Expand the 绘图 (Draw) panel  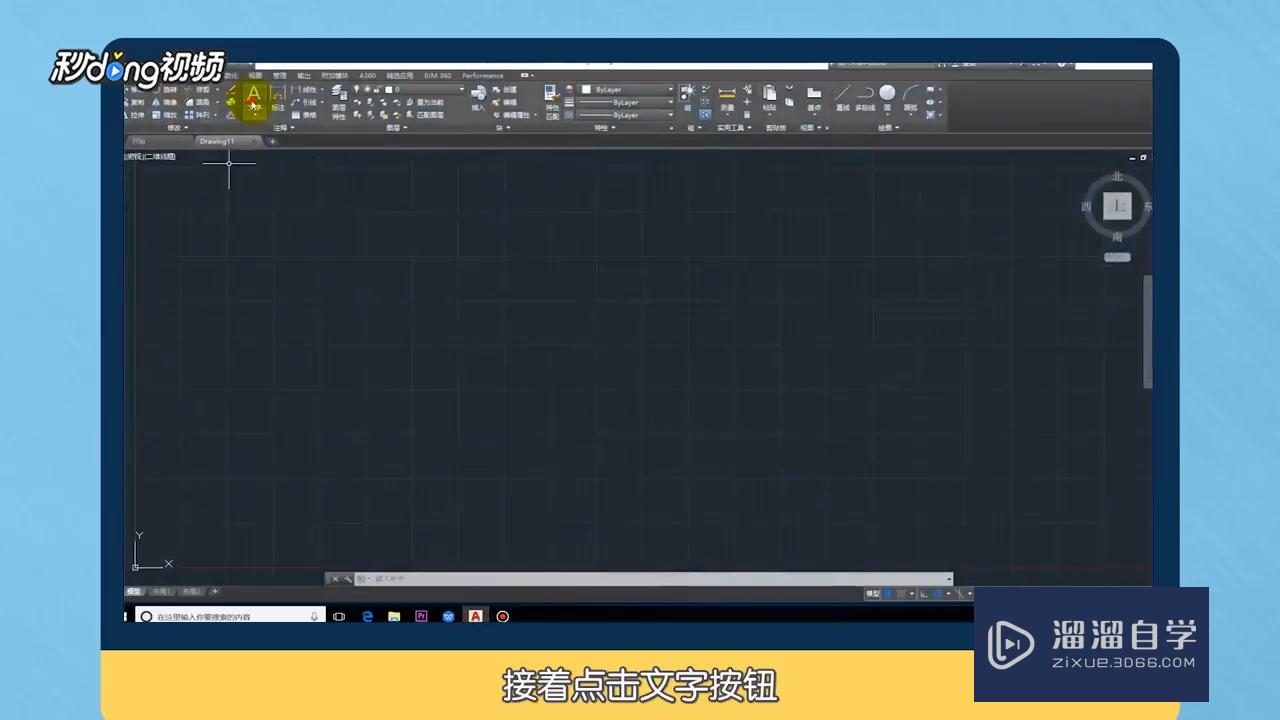coord(888,128)
